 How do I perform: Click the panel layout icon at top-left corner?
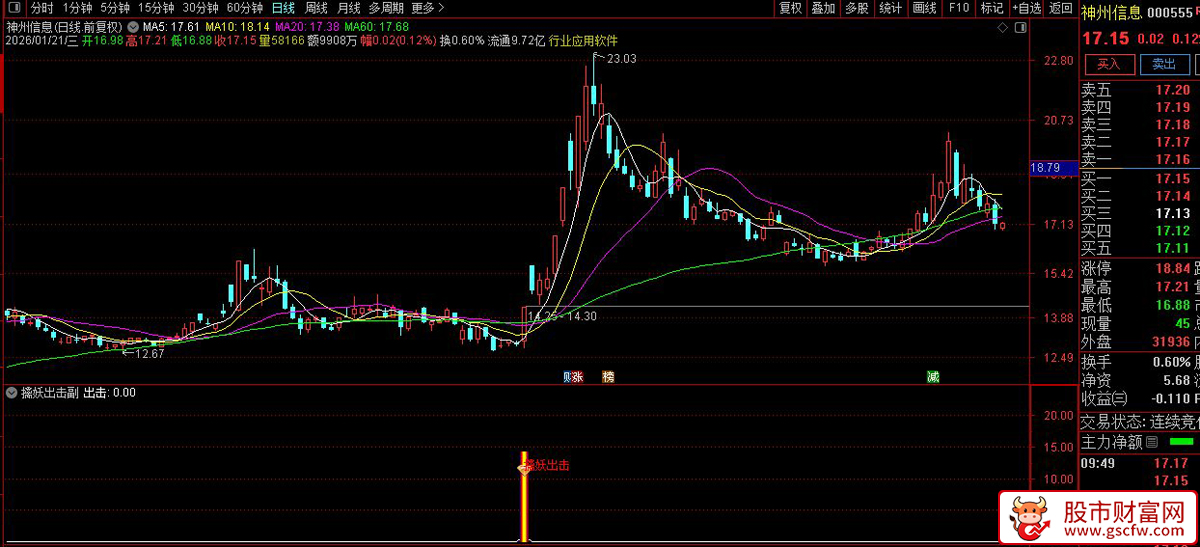[x=14, y=8]
